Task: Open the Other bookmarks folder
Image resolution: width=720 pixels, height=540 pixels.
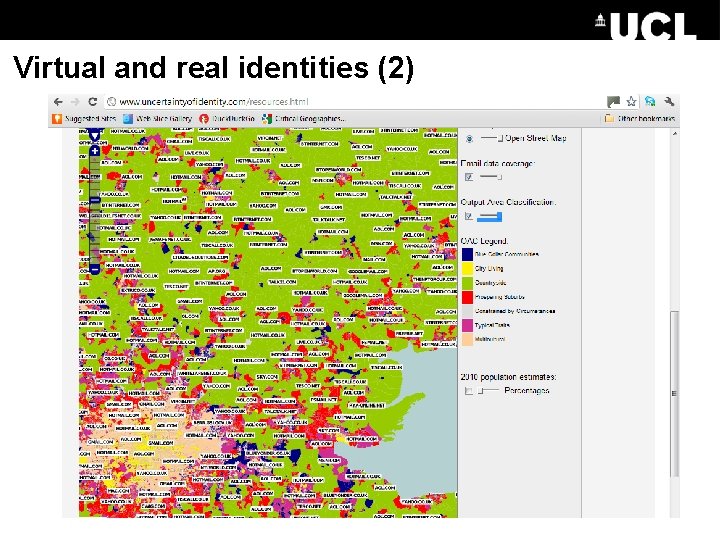Action: click(640, 118)
